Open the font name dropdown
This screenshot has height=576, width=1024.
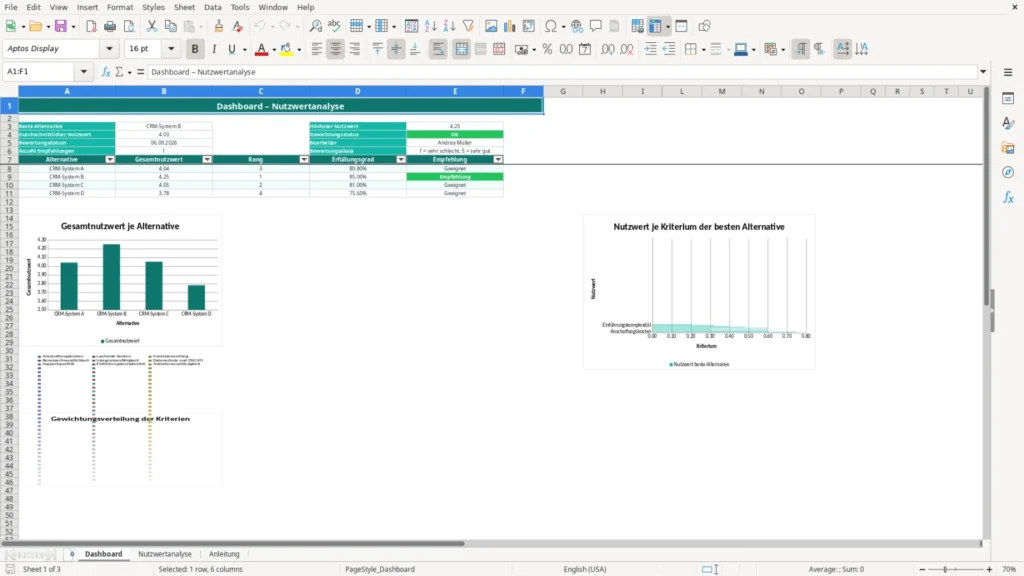109,49
